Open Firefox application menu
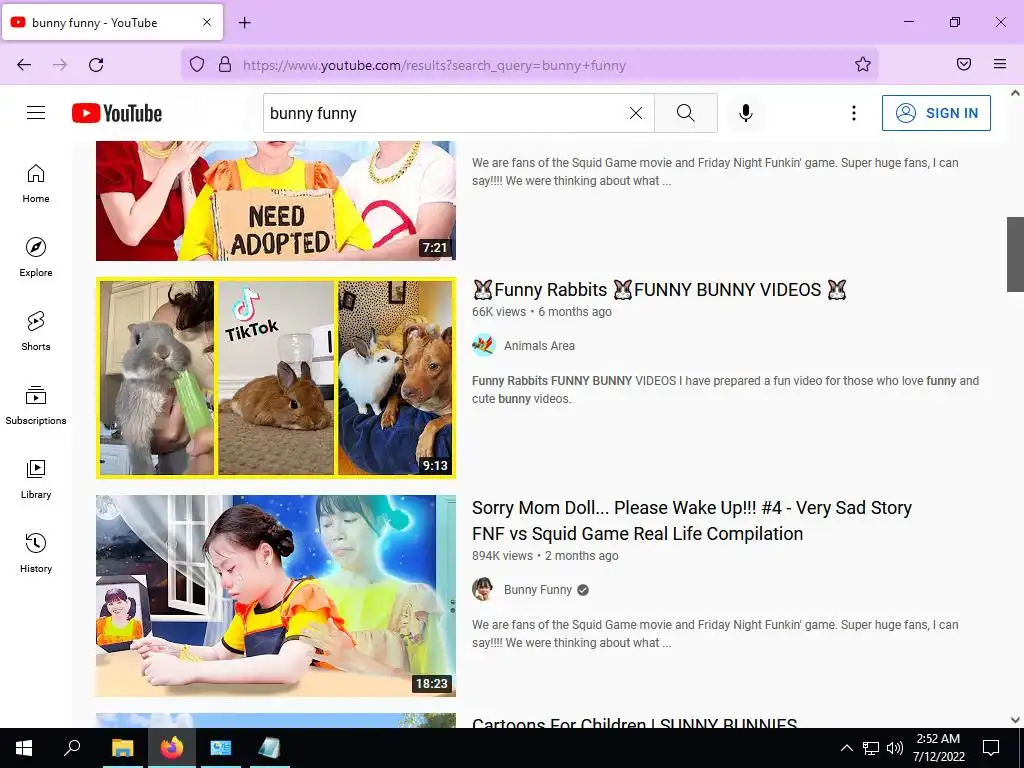Image resolution: width=1024 pixels, height=768 pixels. click(1000, 64)
